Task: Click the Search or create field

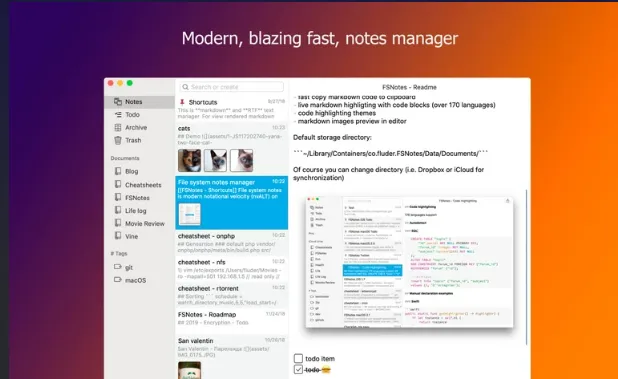Action: click(231, 87)
